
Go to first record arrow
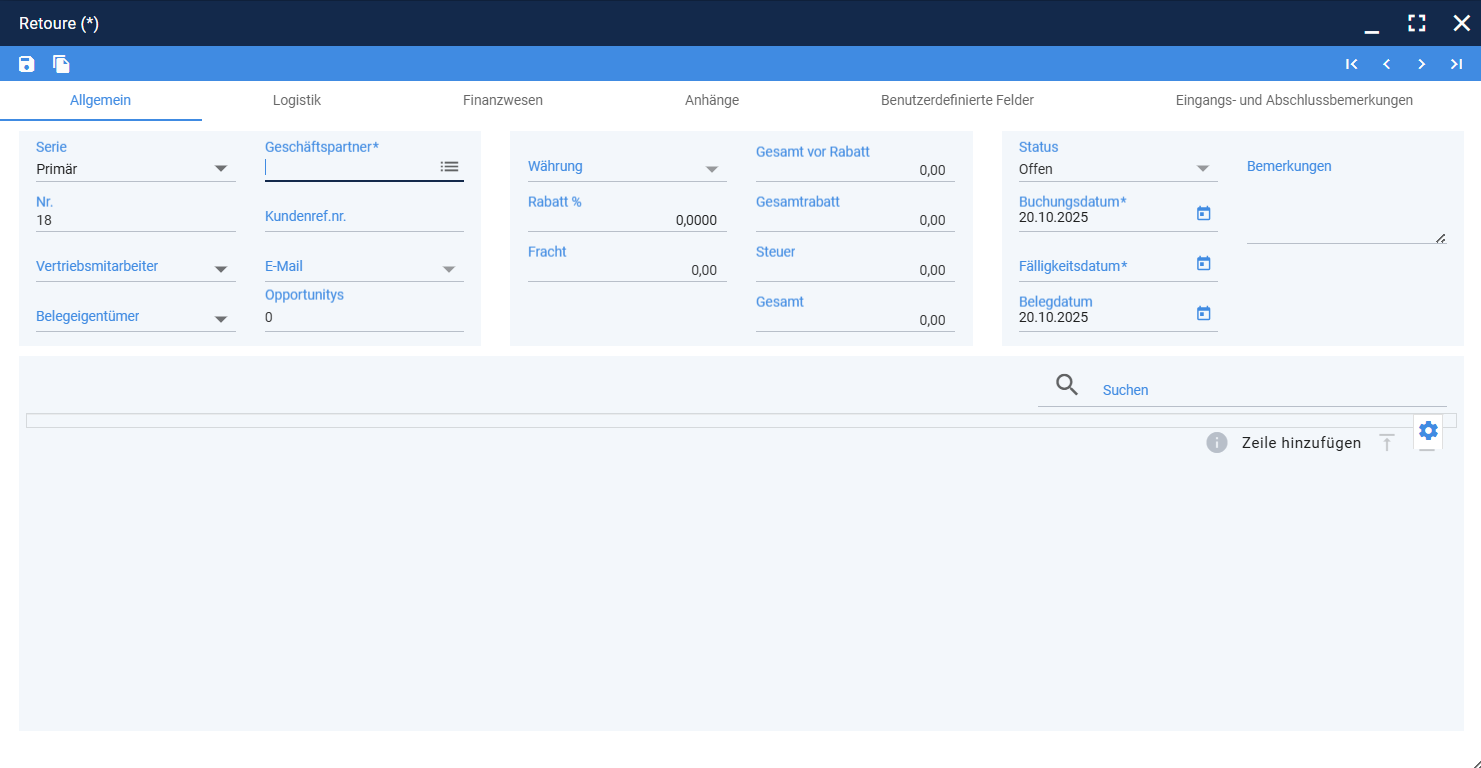(x=1352, y=64)
